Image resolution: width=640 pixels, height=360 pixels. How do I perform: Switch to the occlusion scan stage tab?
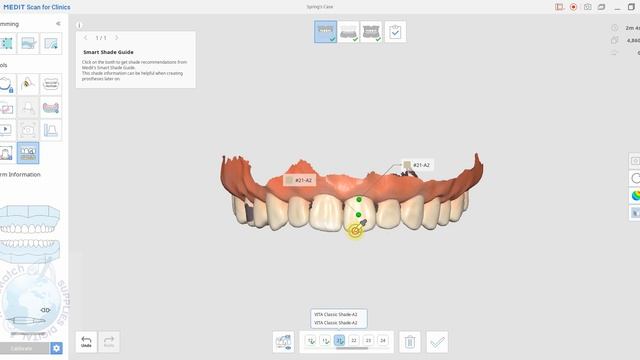[371, 32]
